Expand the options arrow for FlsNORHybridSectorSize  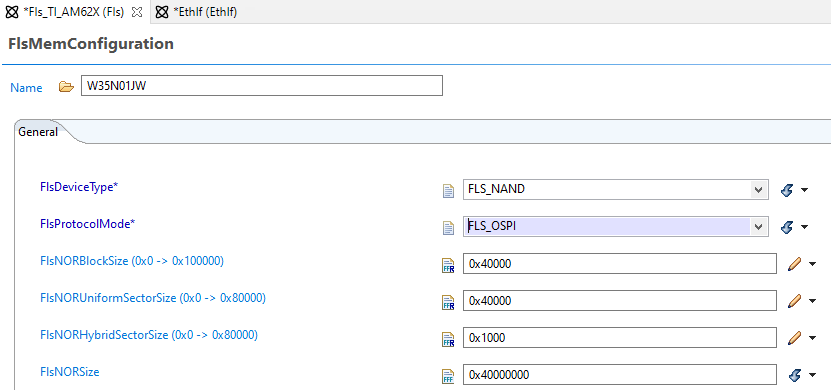point(812,338)
